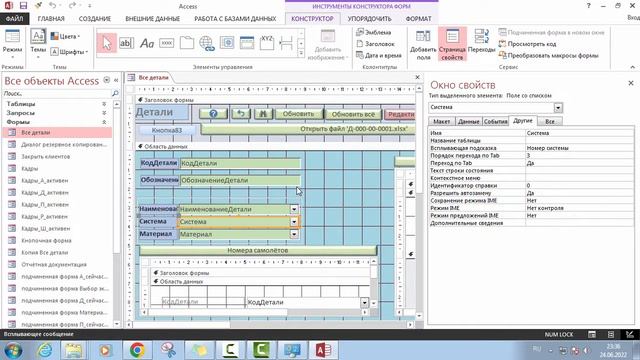
Task: Select the Обновить все form button
Action: tap(353, 114)
